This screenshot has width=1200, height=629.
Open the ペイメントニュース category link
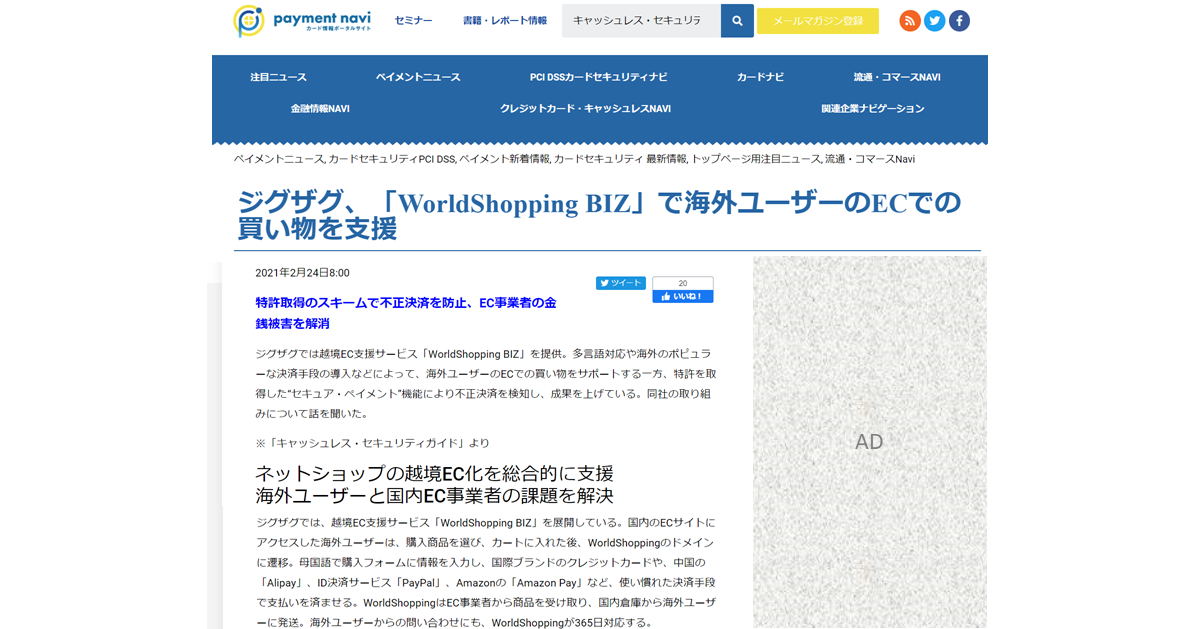pos(279,159)
